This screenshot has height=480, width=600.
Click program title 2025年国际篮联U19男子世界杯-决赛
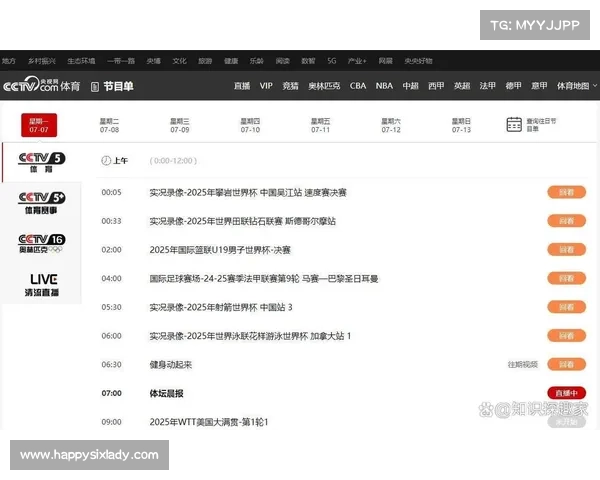220,250
